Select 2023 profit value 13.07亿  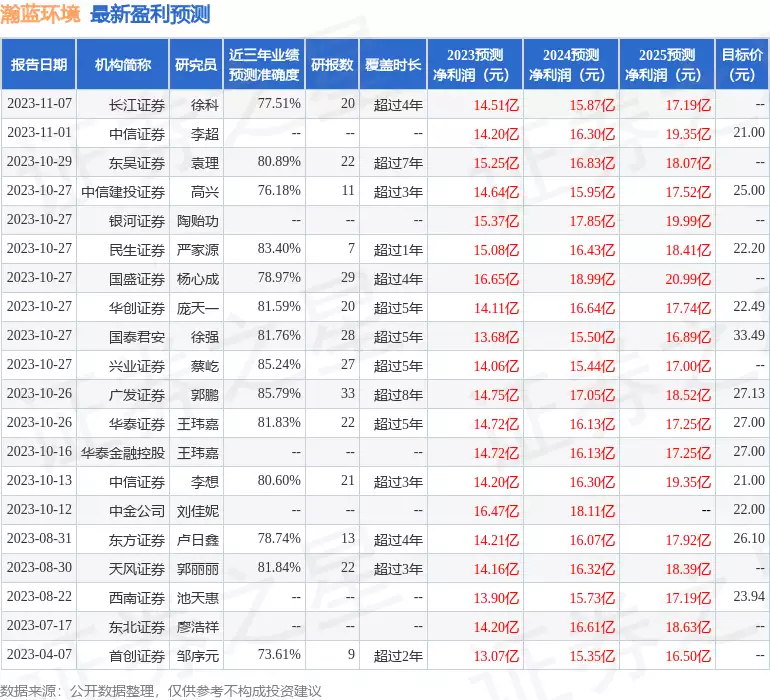(496, 656)
